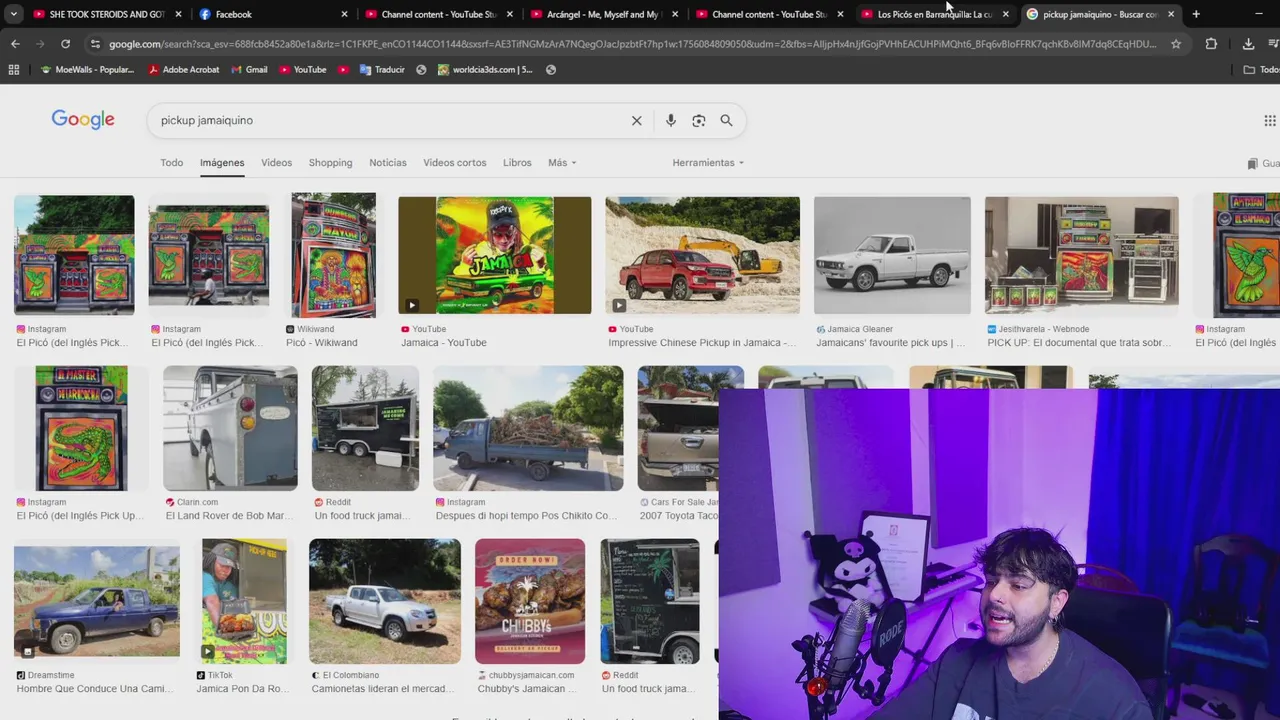
Task: Open the truck loaded with branches image
Action: pos(528,428)
